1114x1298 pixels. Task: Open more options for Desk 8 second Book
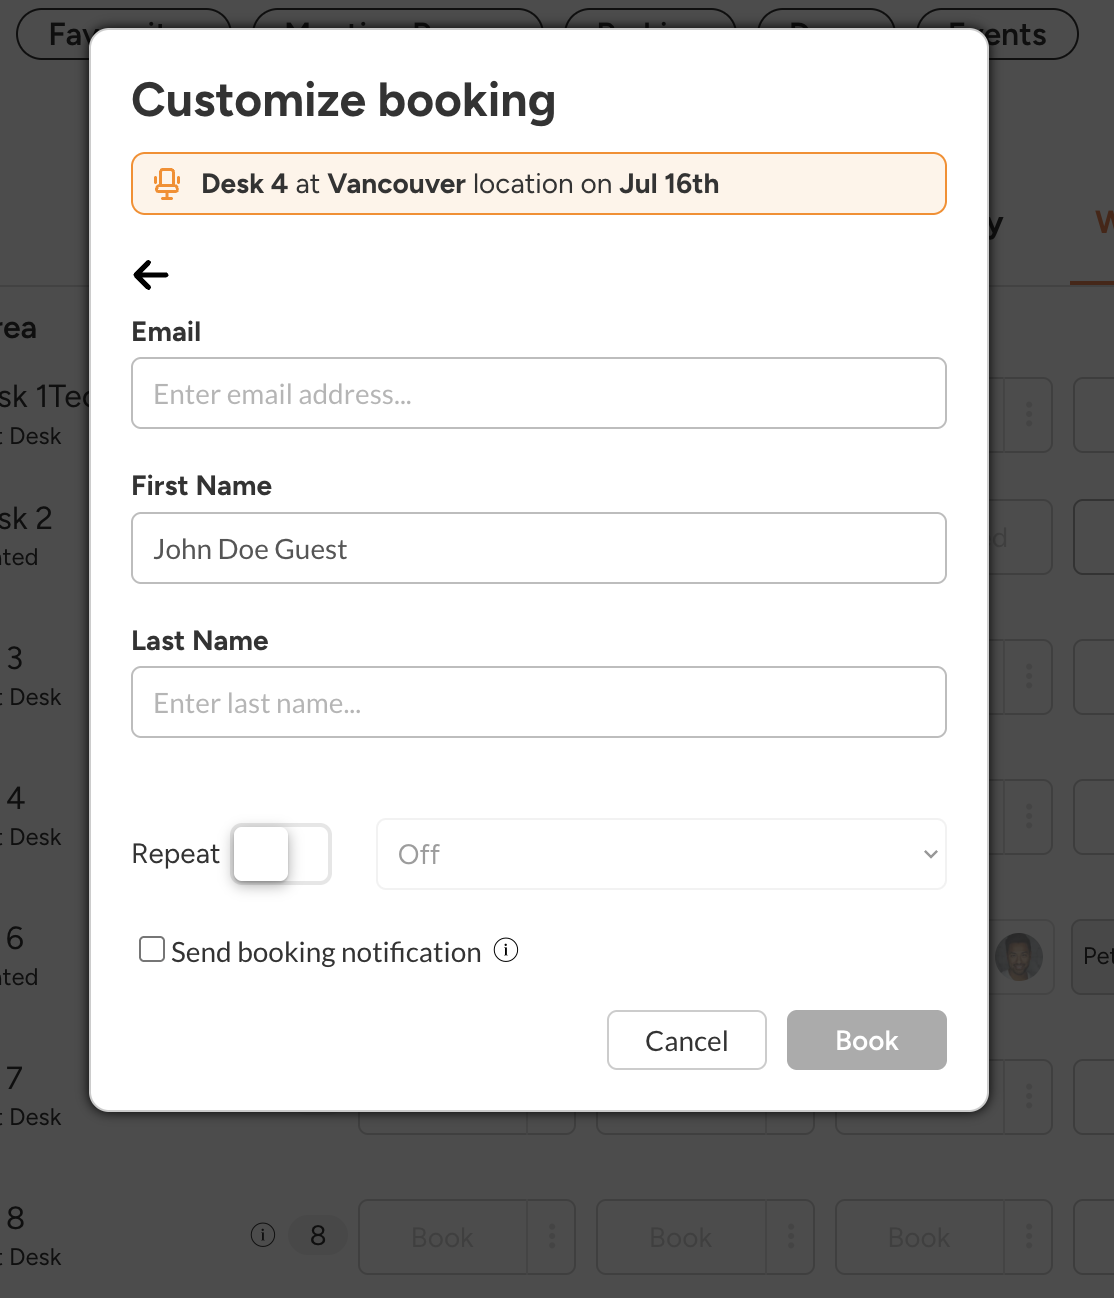pos(791,1237)
